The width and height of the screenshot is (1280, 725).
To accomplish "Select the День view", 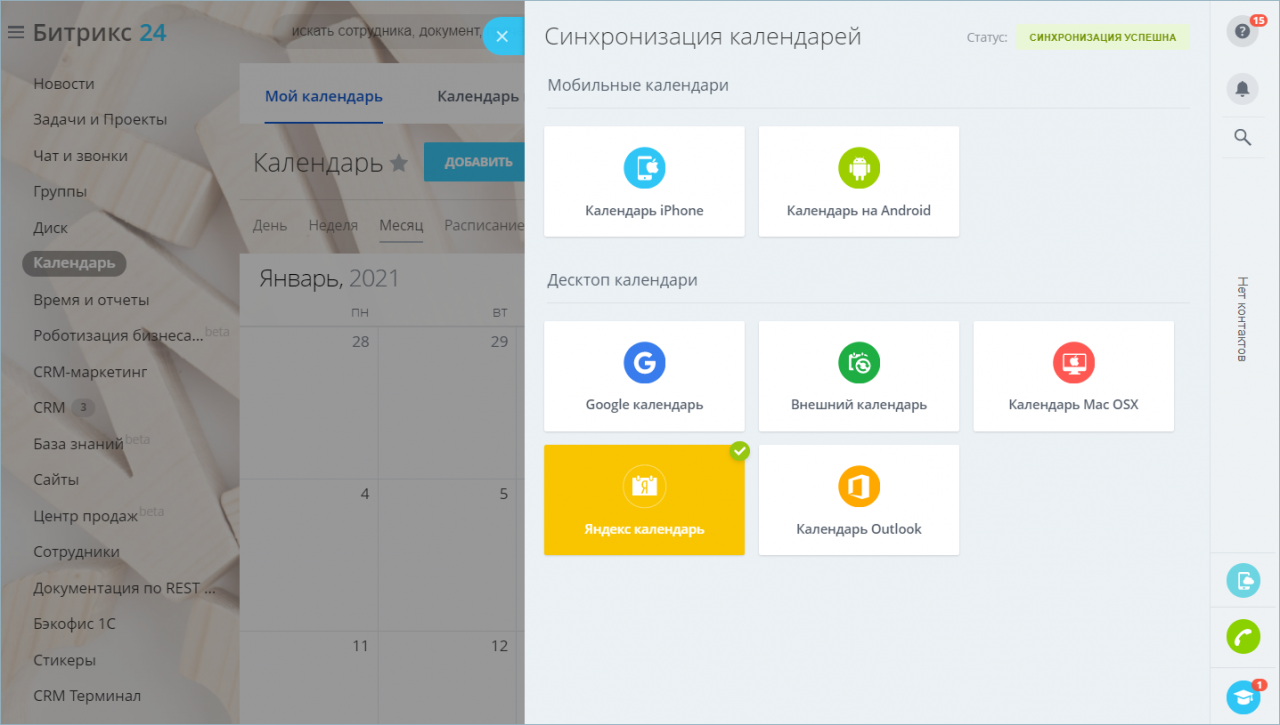I will (x=270, y=225).
